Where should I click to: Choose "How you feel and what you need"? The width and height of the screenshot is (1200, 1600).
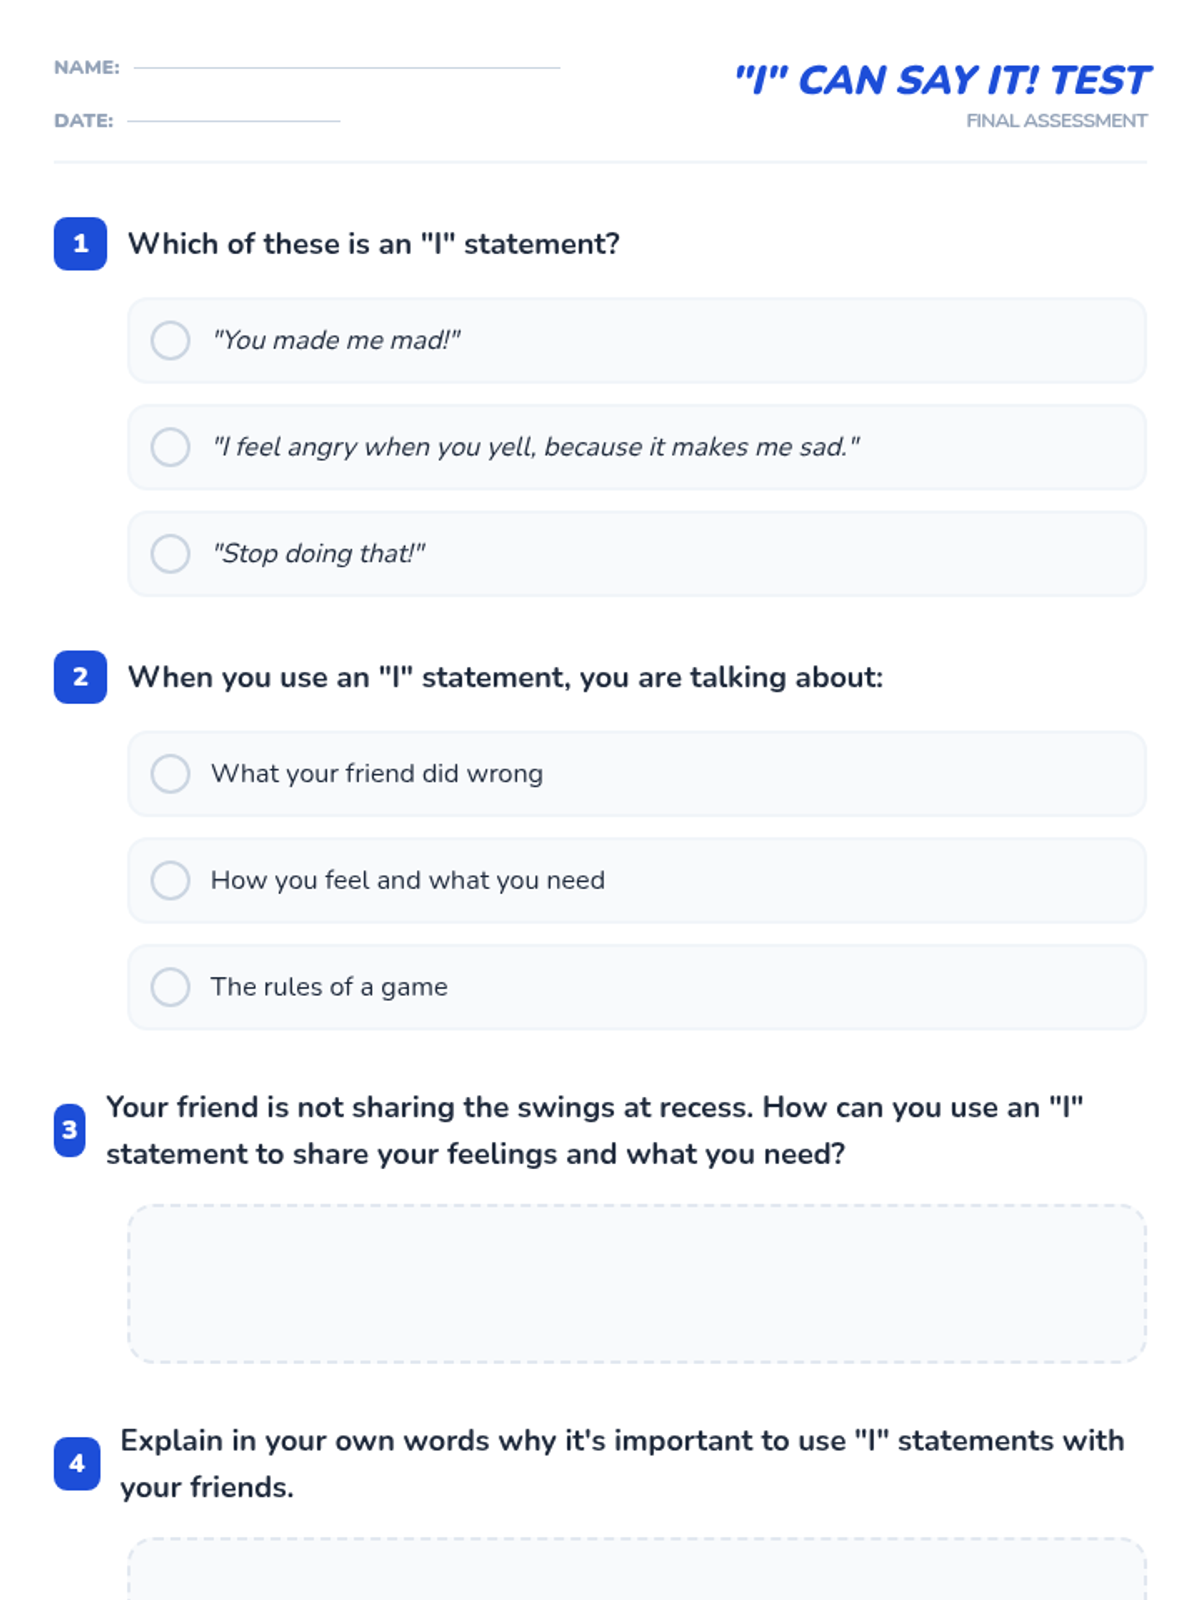pyautogui.click(x=636, y=880)
